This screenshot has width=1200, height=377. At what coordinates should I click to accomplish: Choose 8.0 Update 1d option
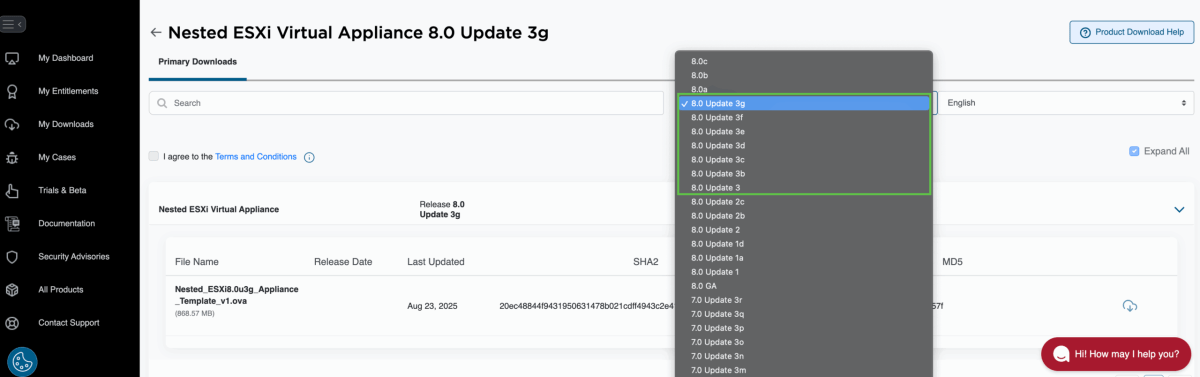(804, 243)
